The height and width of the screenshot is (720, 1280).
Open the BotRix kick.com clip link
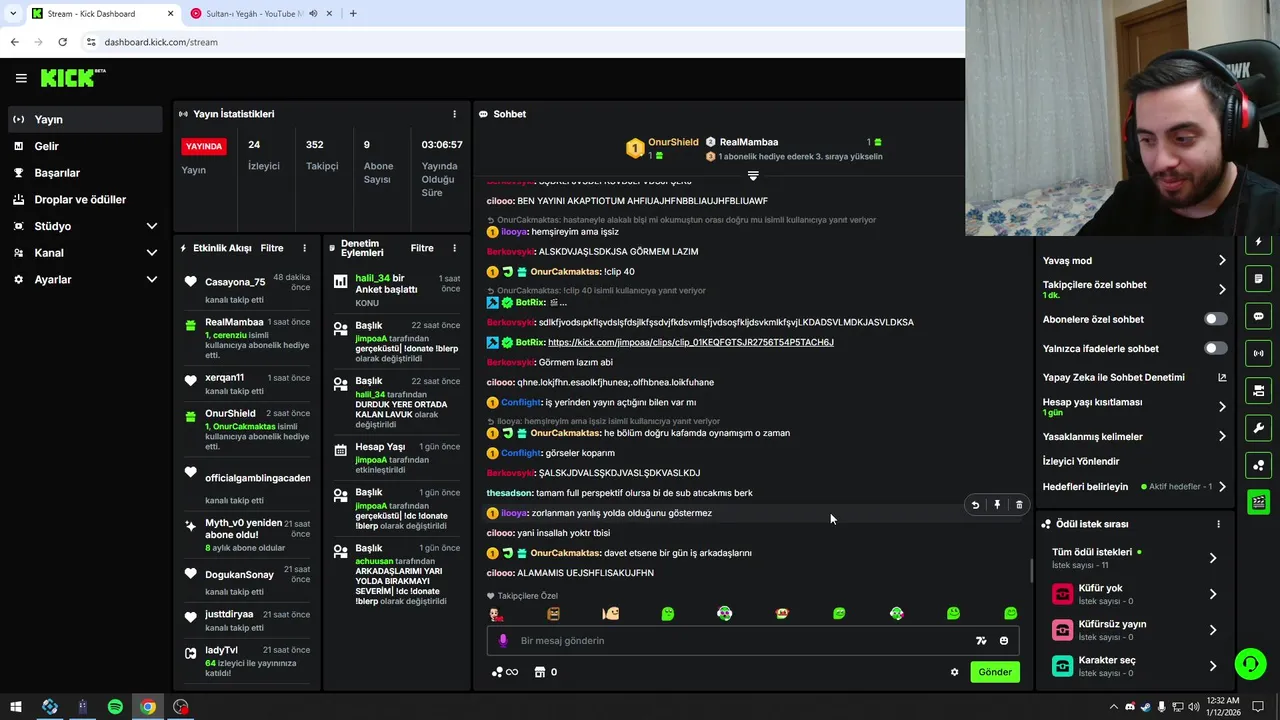[691, 342]
